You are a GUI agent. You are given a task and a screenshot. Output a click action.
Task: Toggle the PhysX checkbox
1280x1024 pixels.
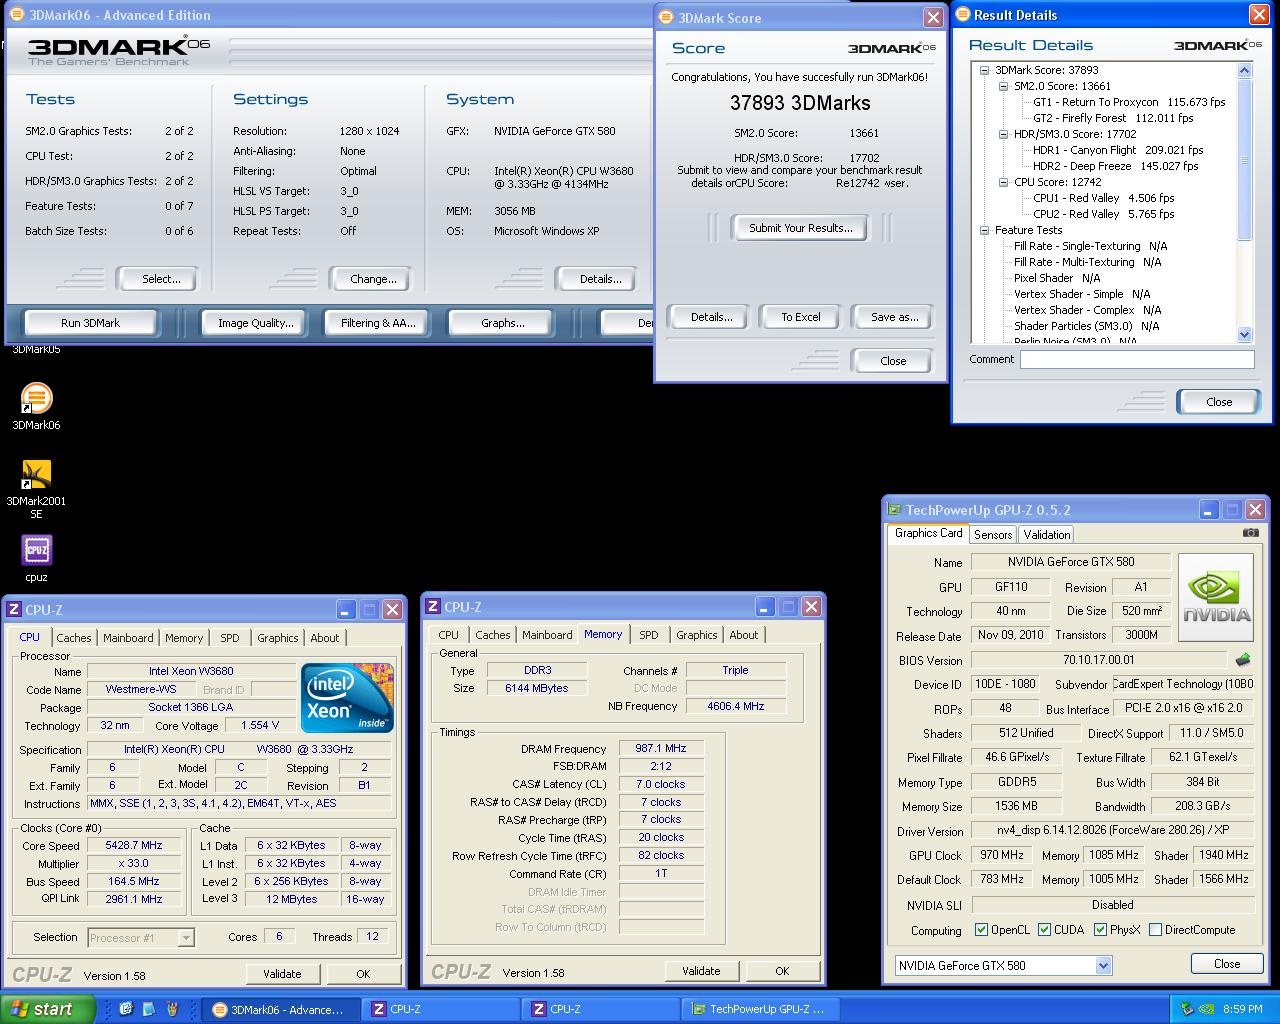(1100, 930)
